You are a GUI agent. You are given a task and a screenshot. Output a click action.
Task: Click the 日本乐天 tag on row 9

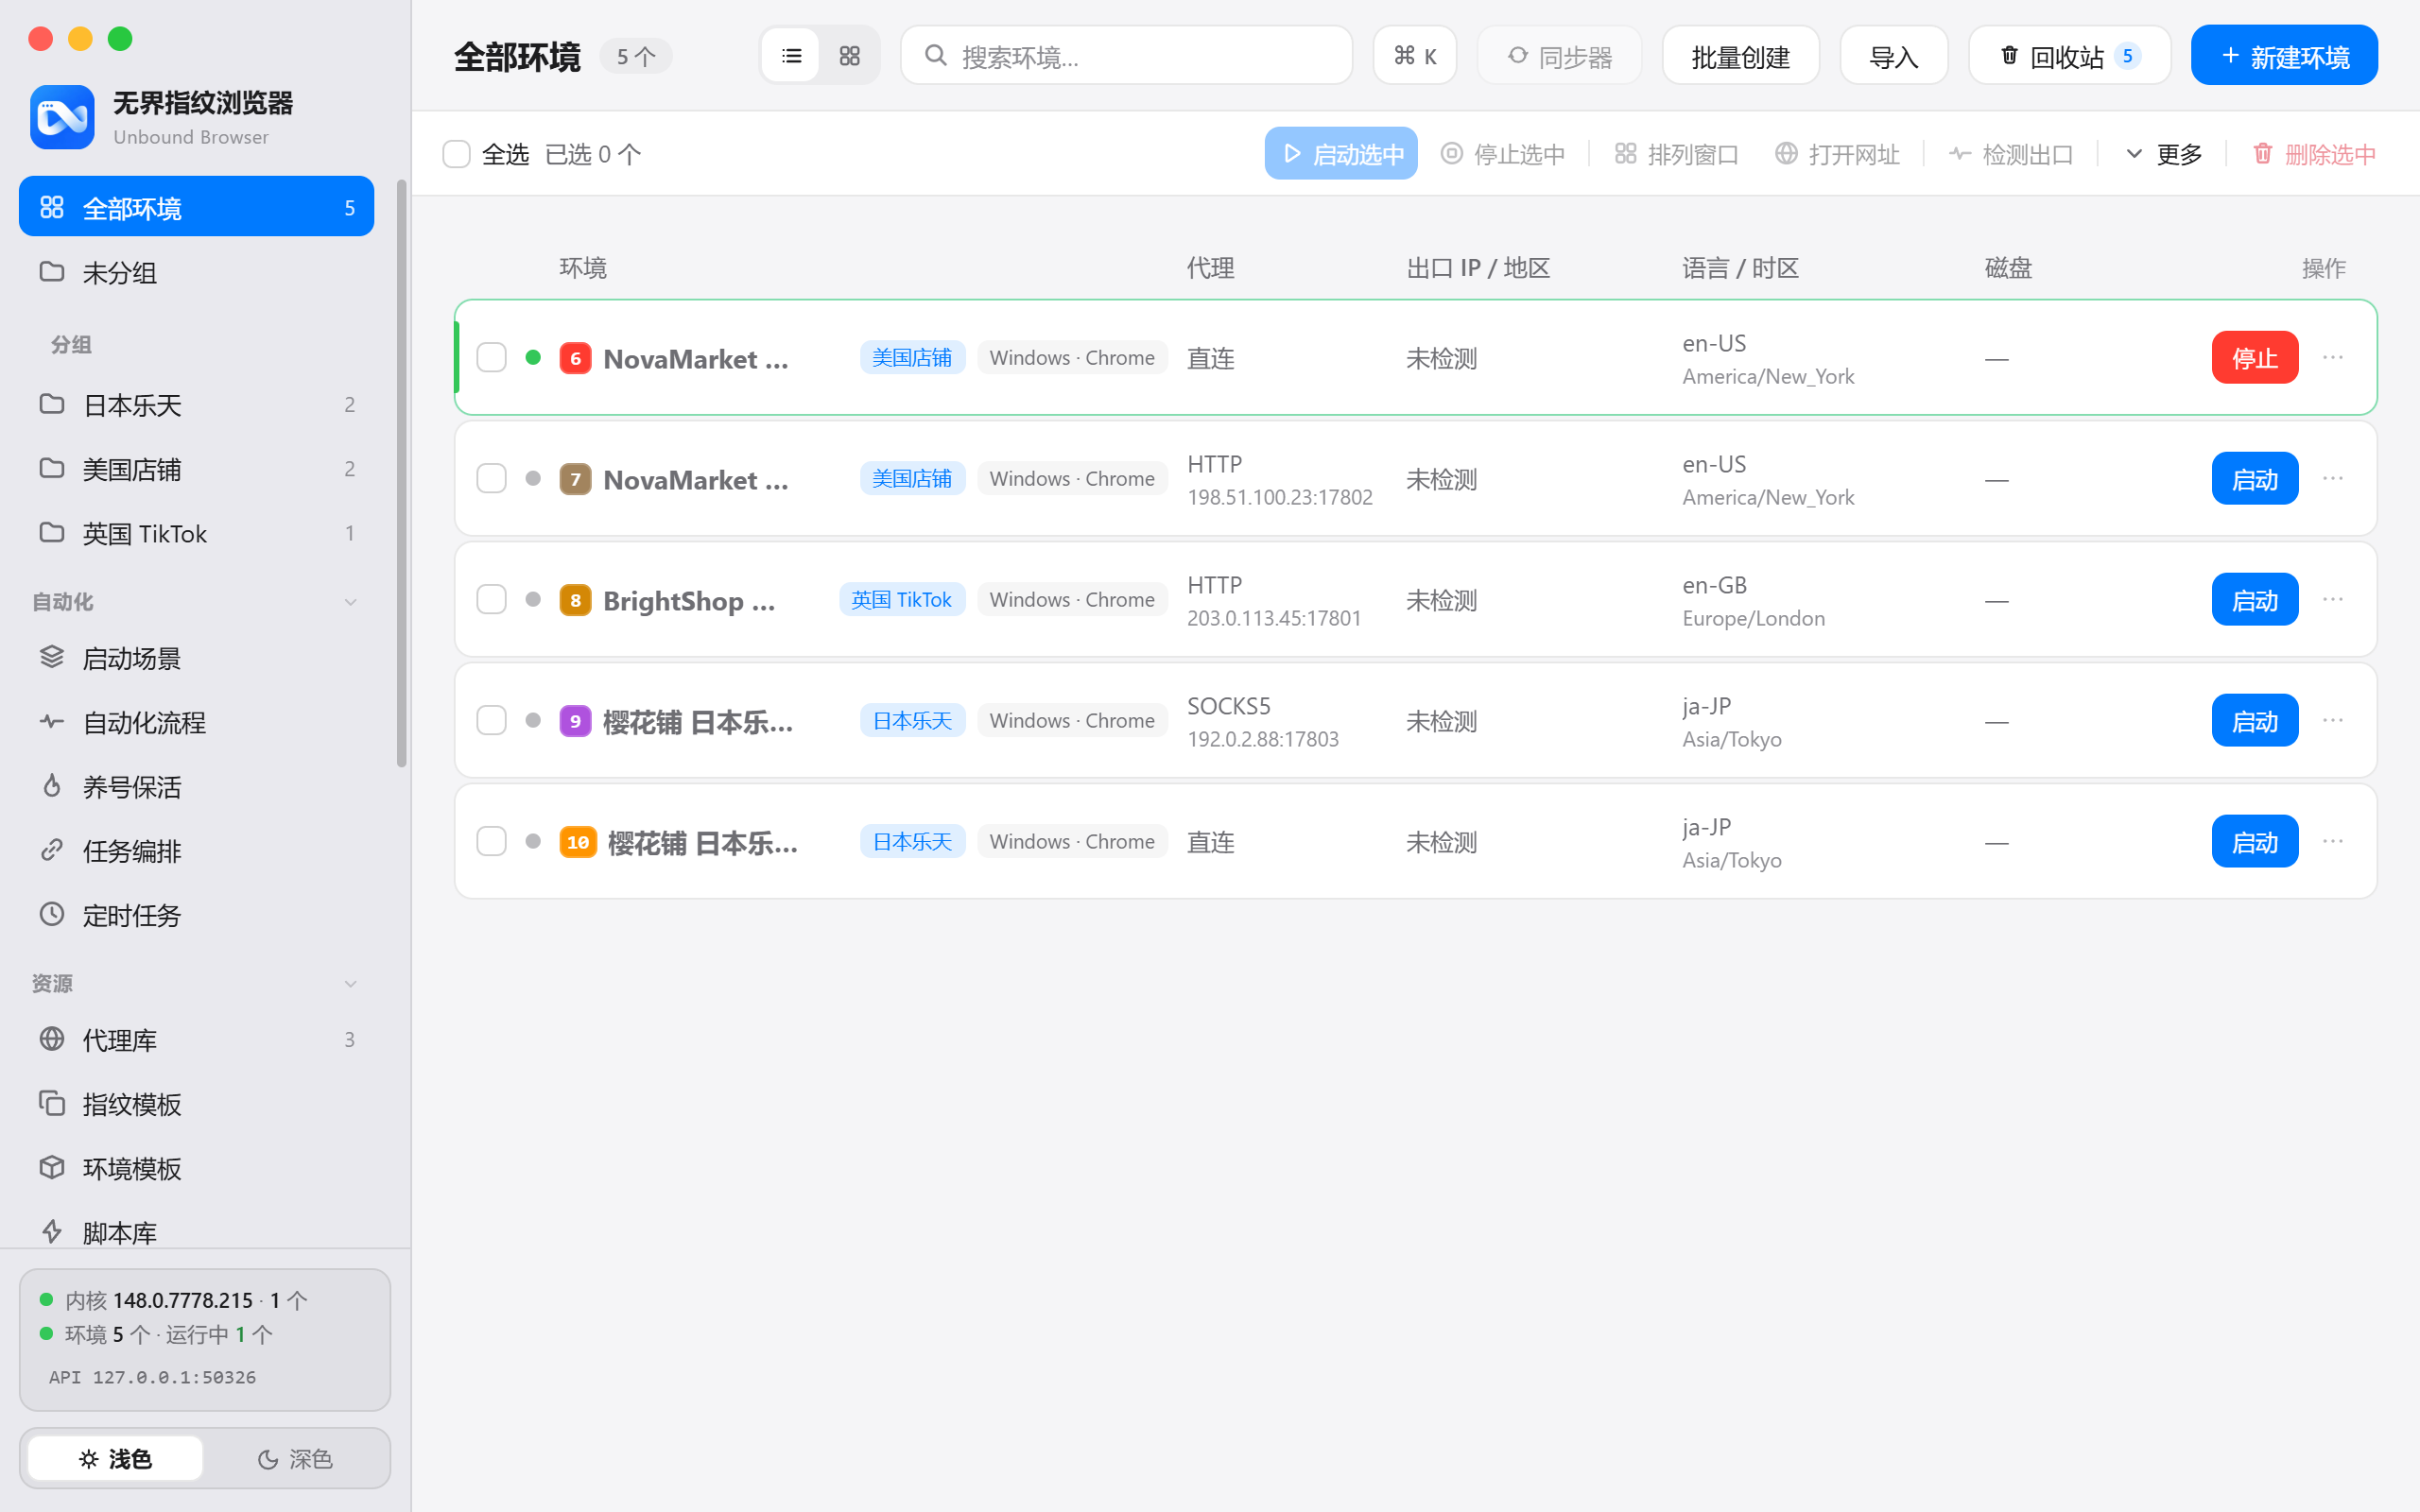click(912, 720)
